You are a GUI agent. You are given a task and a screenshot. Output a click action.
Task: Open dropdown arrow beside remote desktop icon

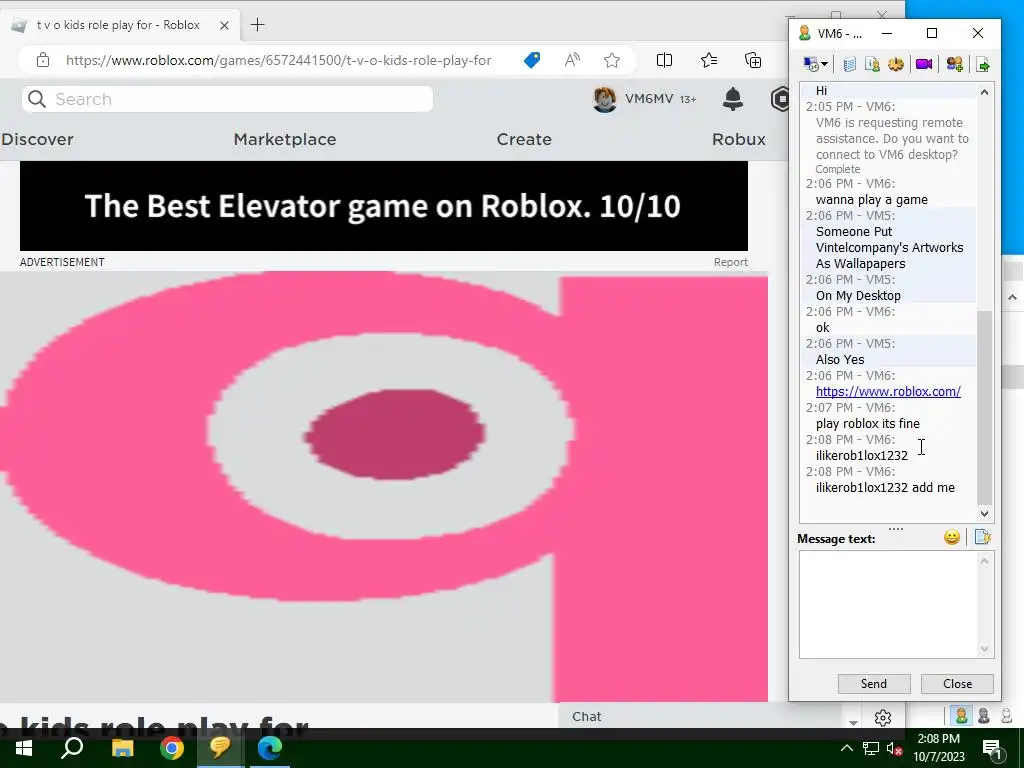(825, 64)
